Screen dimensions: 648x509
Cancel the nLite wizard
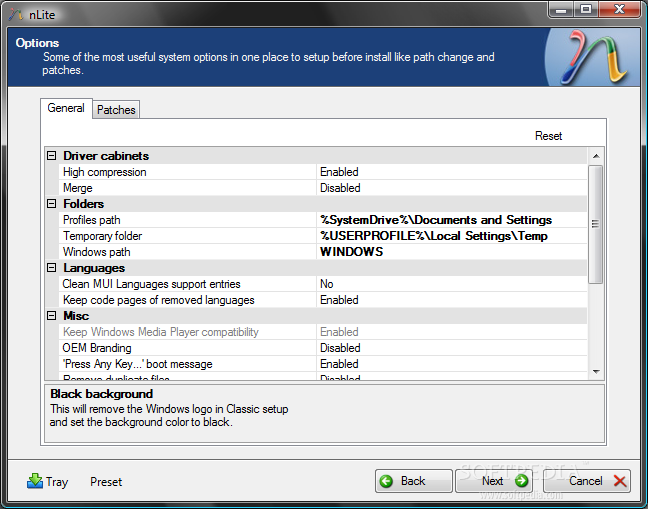[587, 481]
